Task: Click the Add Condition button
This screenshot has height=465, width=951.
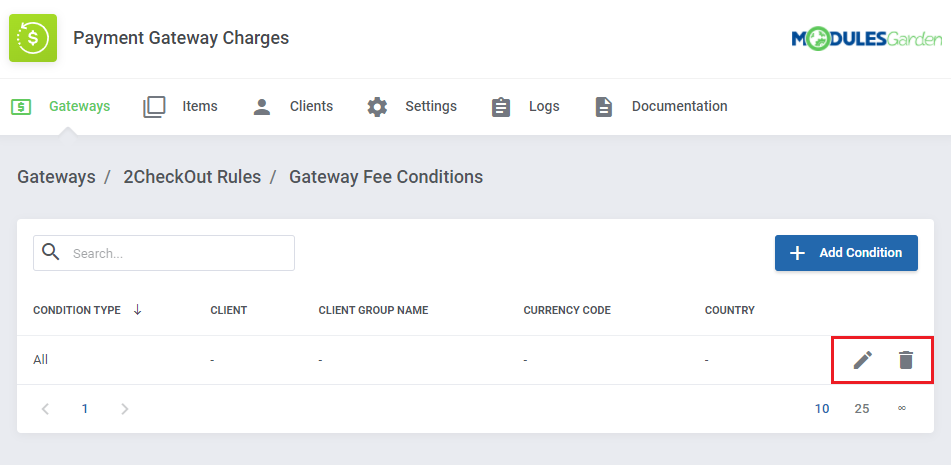Action: click(846, 253)
